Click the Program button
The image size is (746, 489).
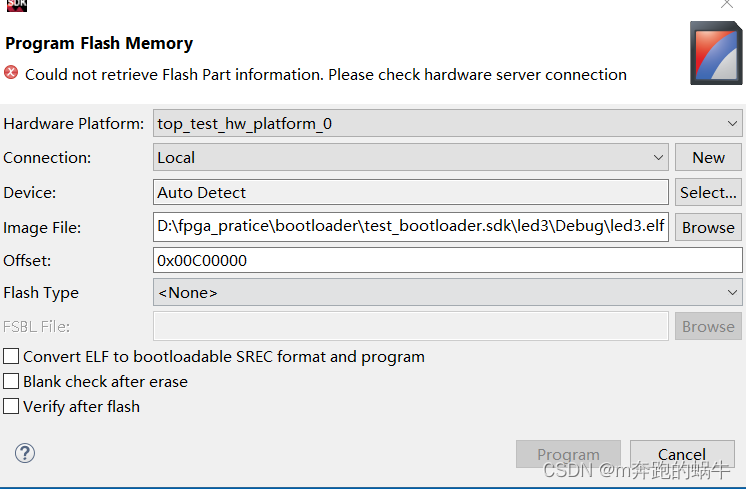tap(568, 454)
